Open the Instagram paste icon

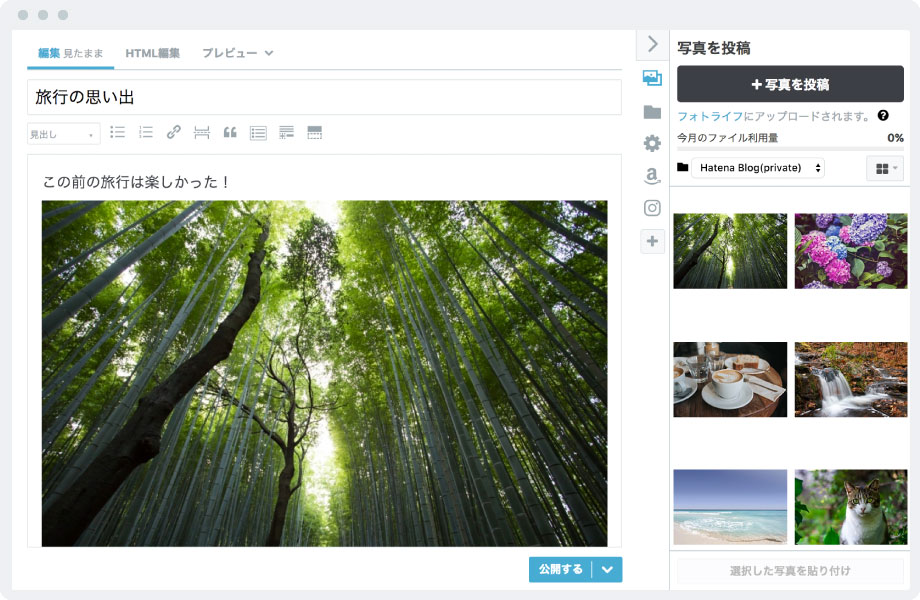[x=651, y=207]
